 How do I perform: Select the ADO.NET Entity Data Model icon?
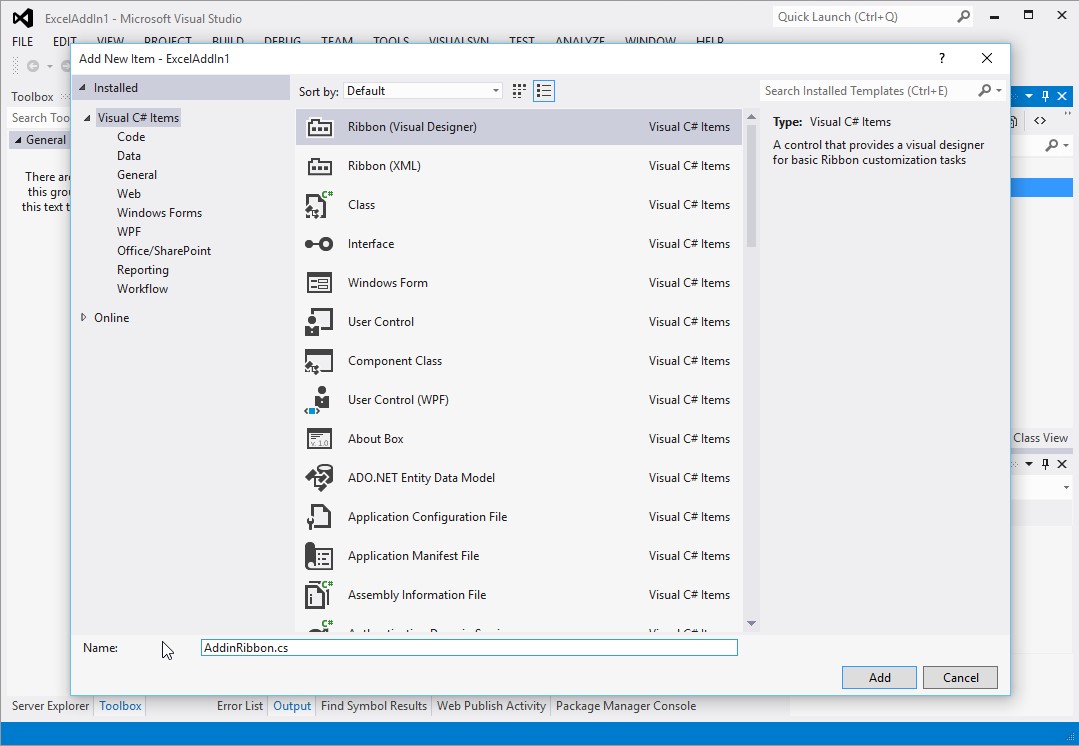tap(319, 478)
